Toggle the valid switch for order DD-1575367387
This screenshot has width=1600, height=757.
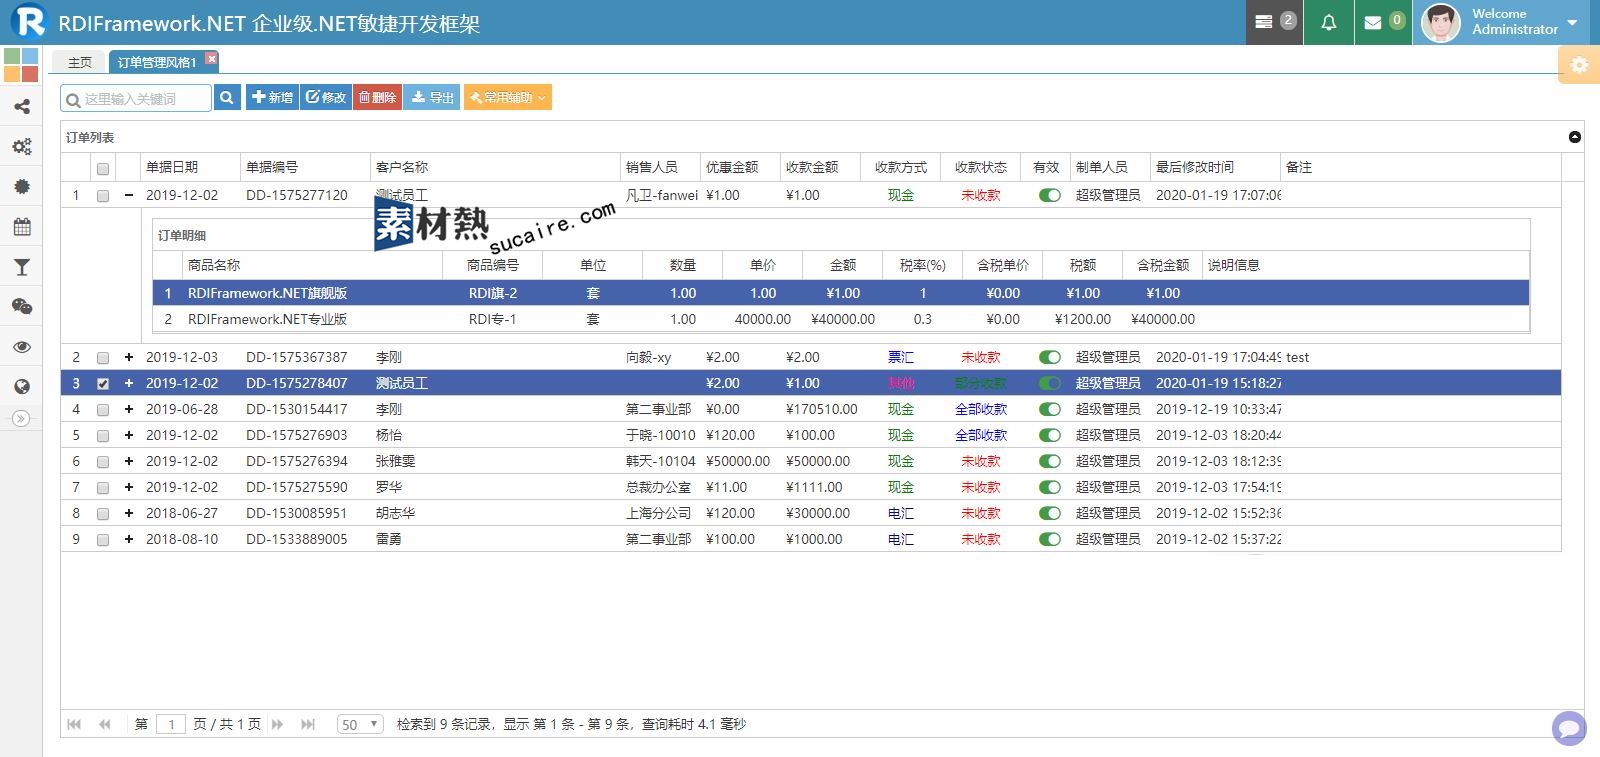pyautogui.click(x=1049, y=357)
